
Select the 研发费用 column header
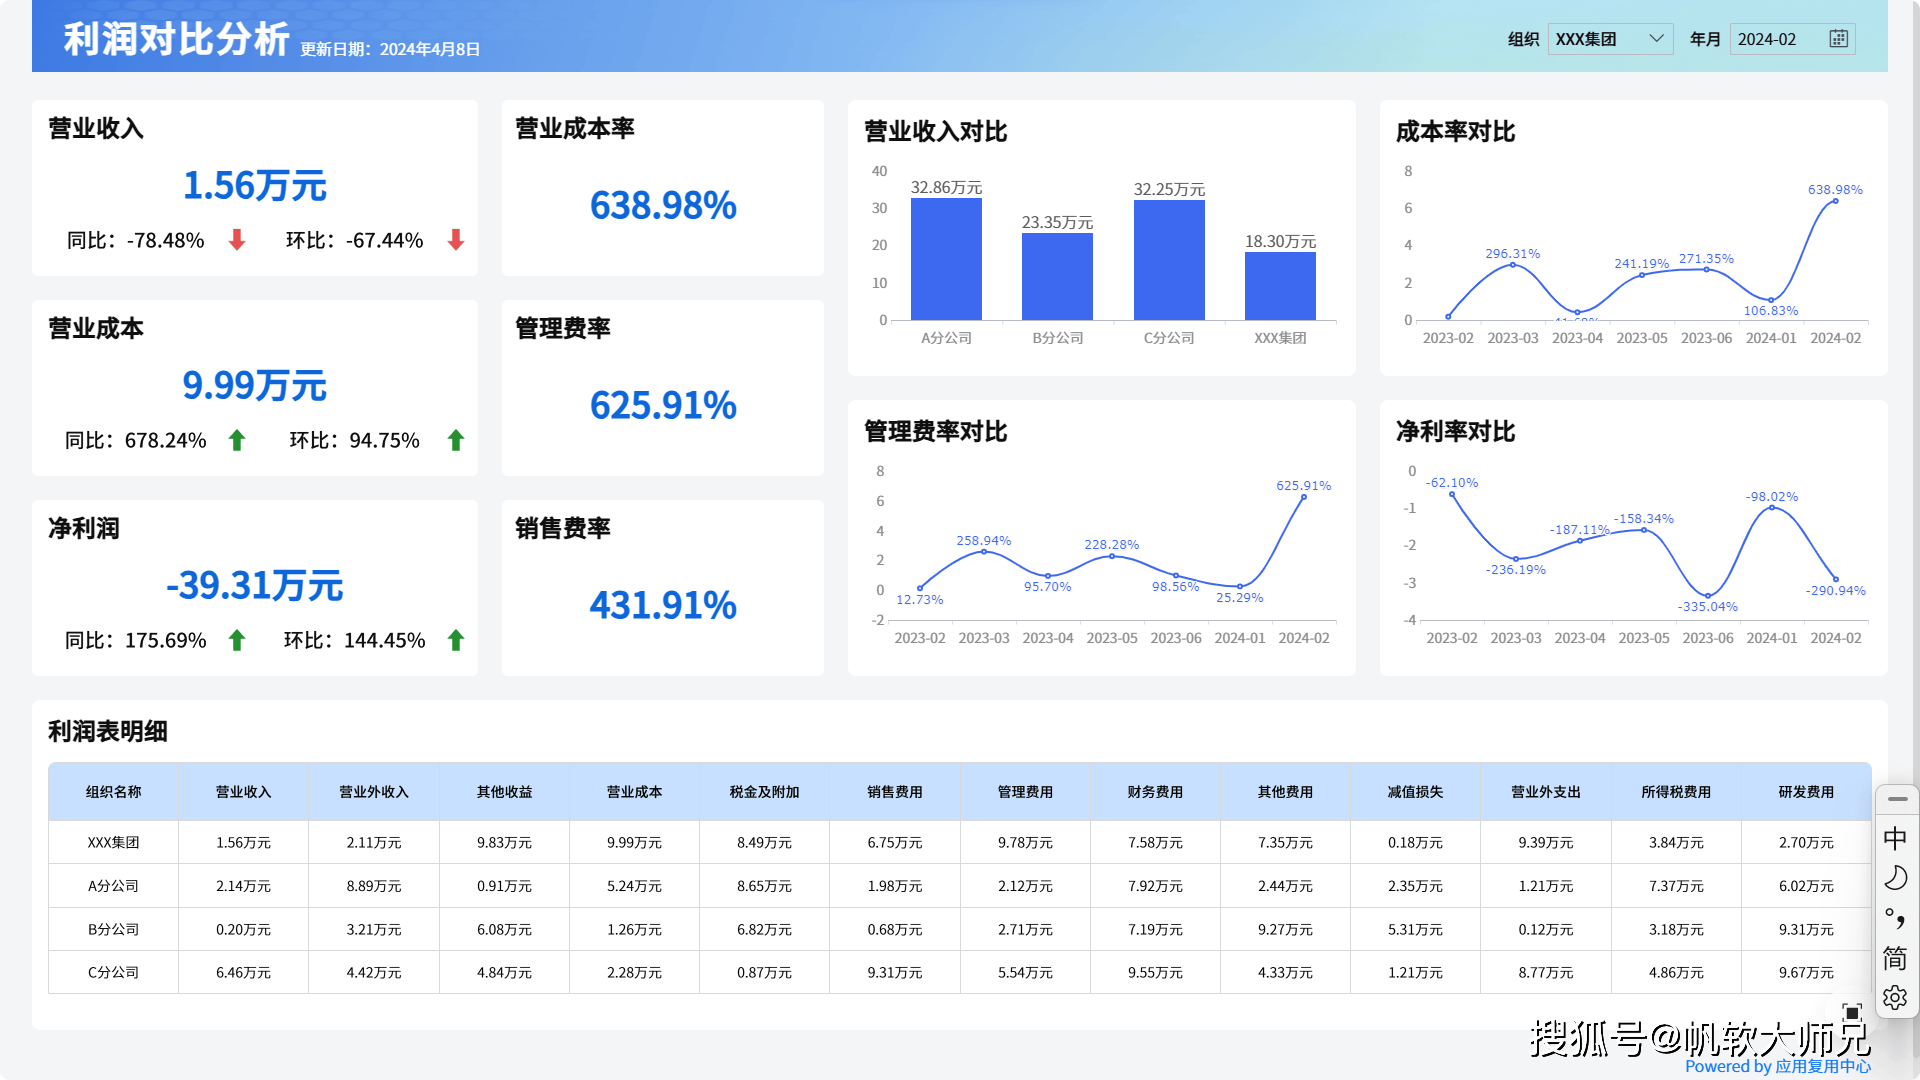point(1806,792)
